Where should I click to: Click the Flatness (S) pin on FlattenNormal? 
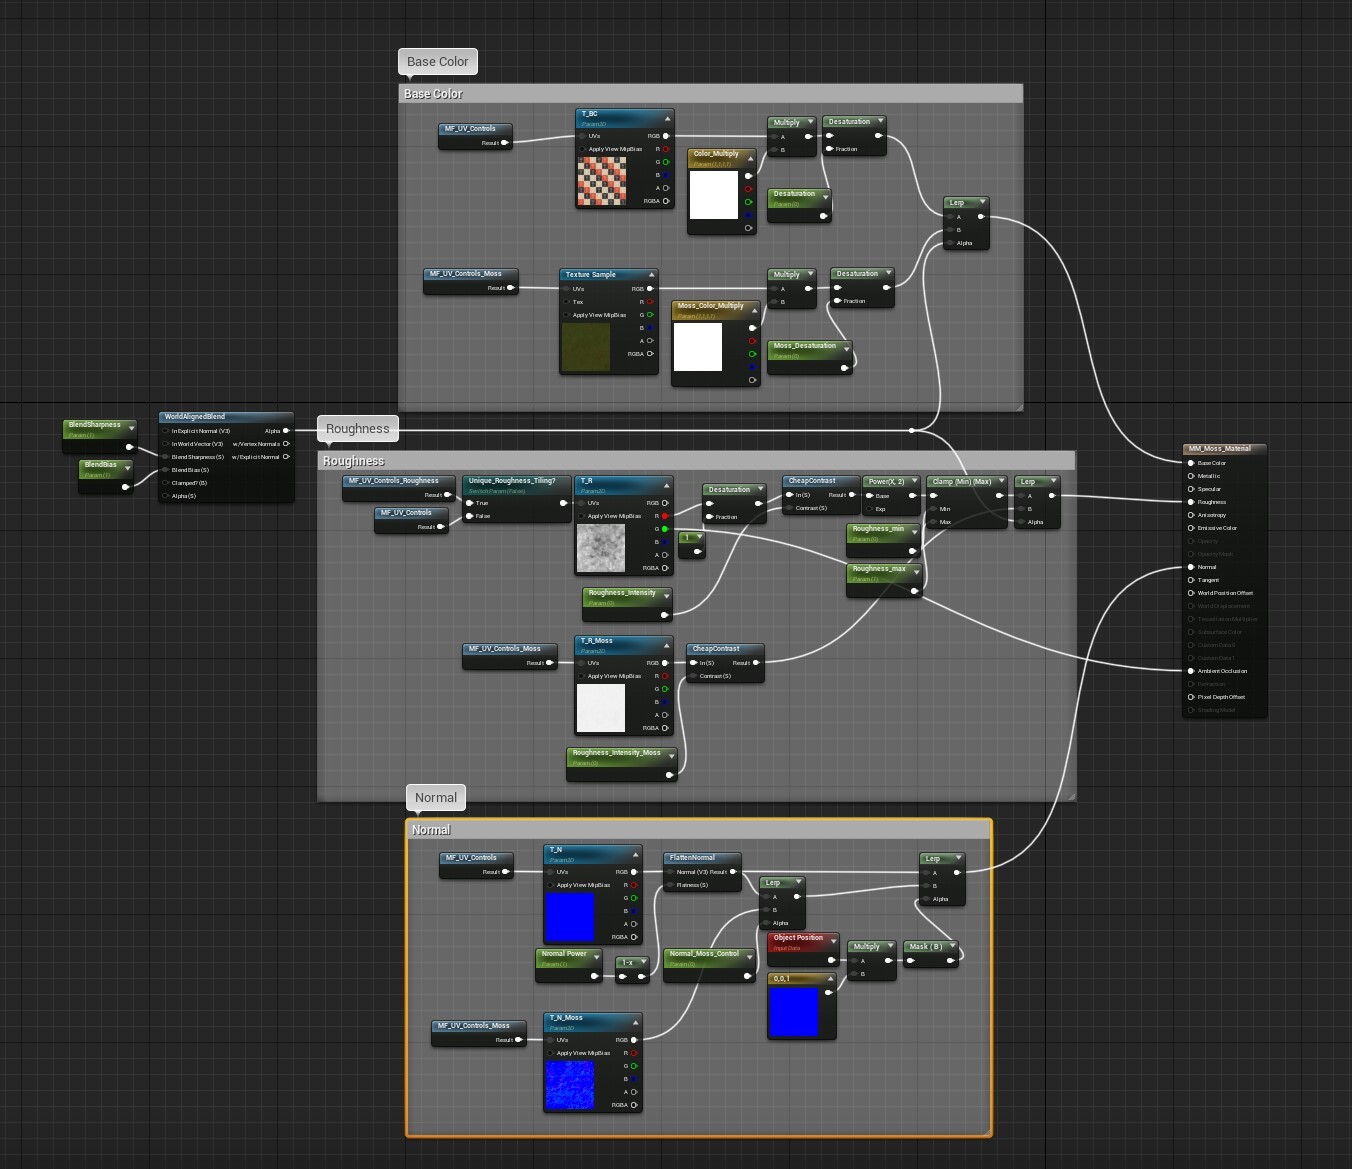point(669,885)
